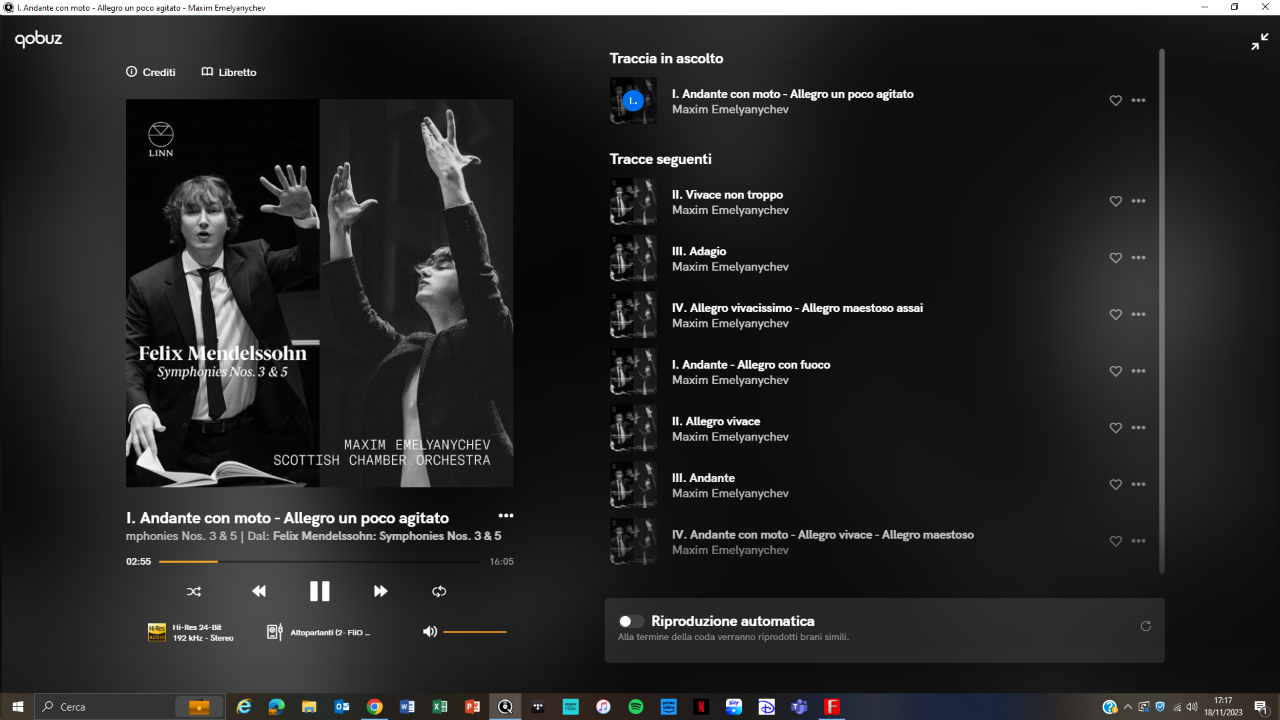Favorite the track II. Vivace non troppo
Image resolution: width=1280 pixels, height=720 pixels.
tap(1116, 202)
